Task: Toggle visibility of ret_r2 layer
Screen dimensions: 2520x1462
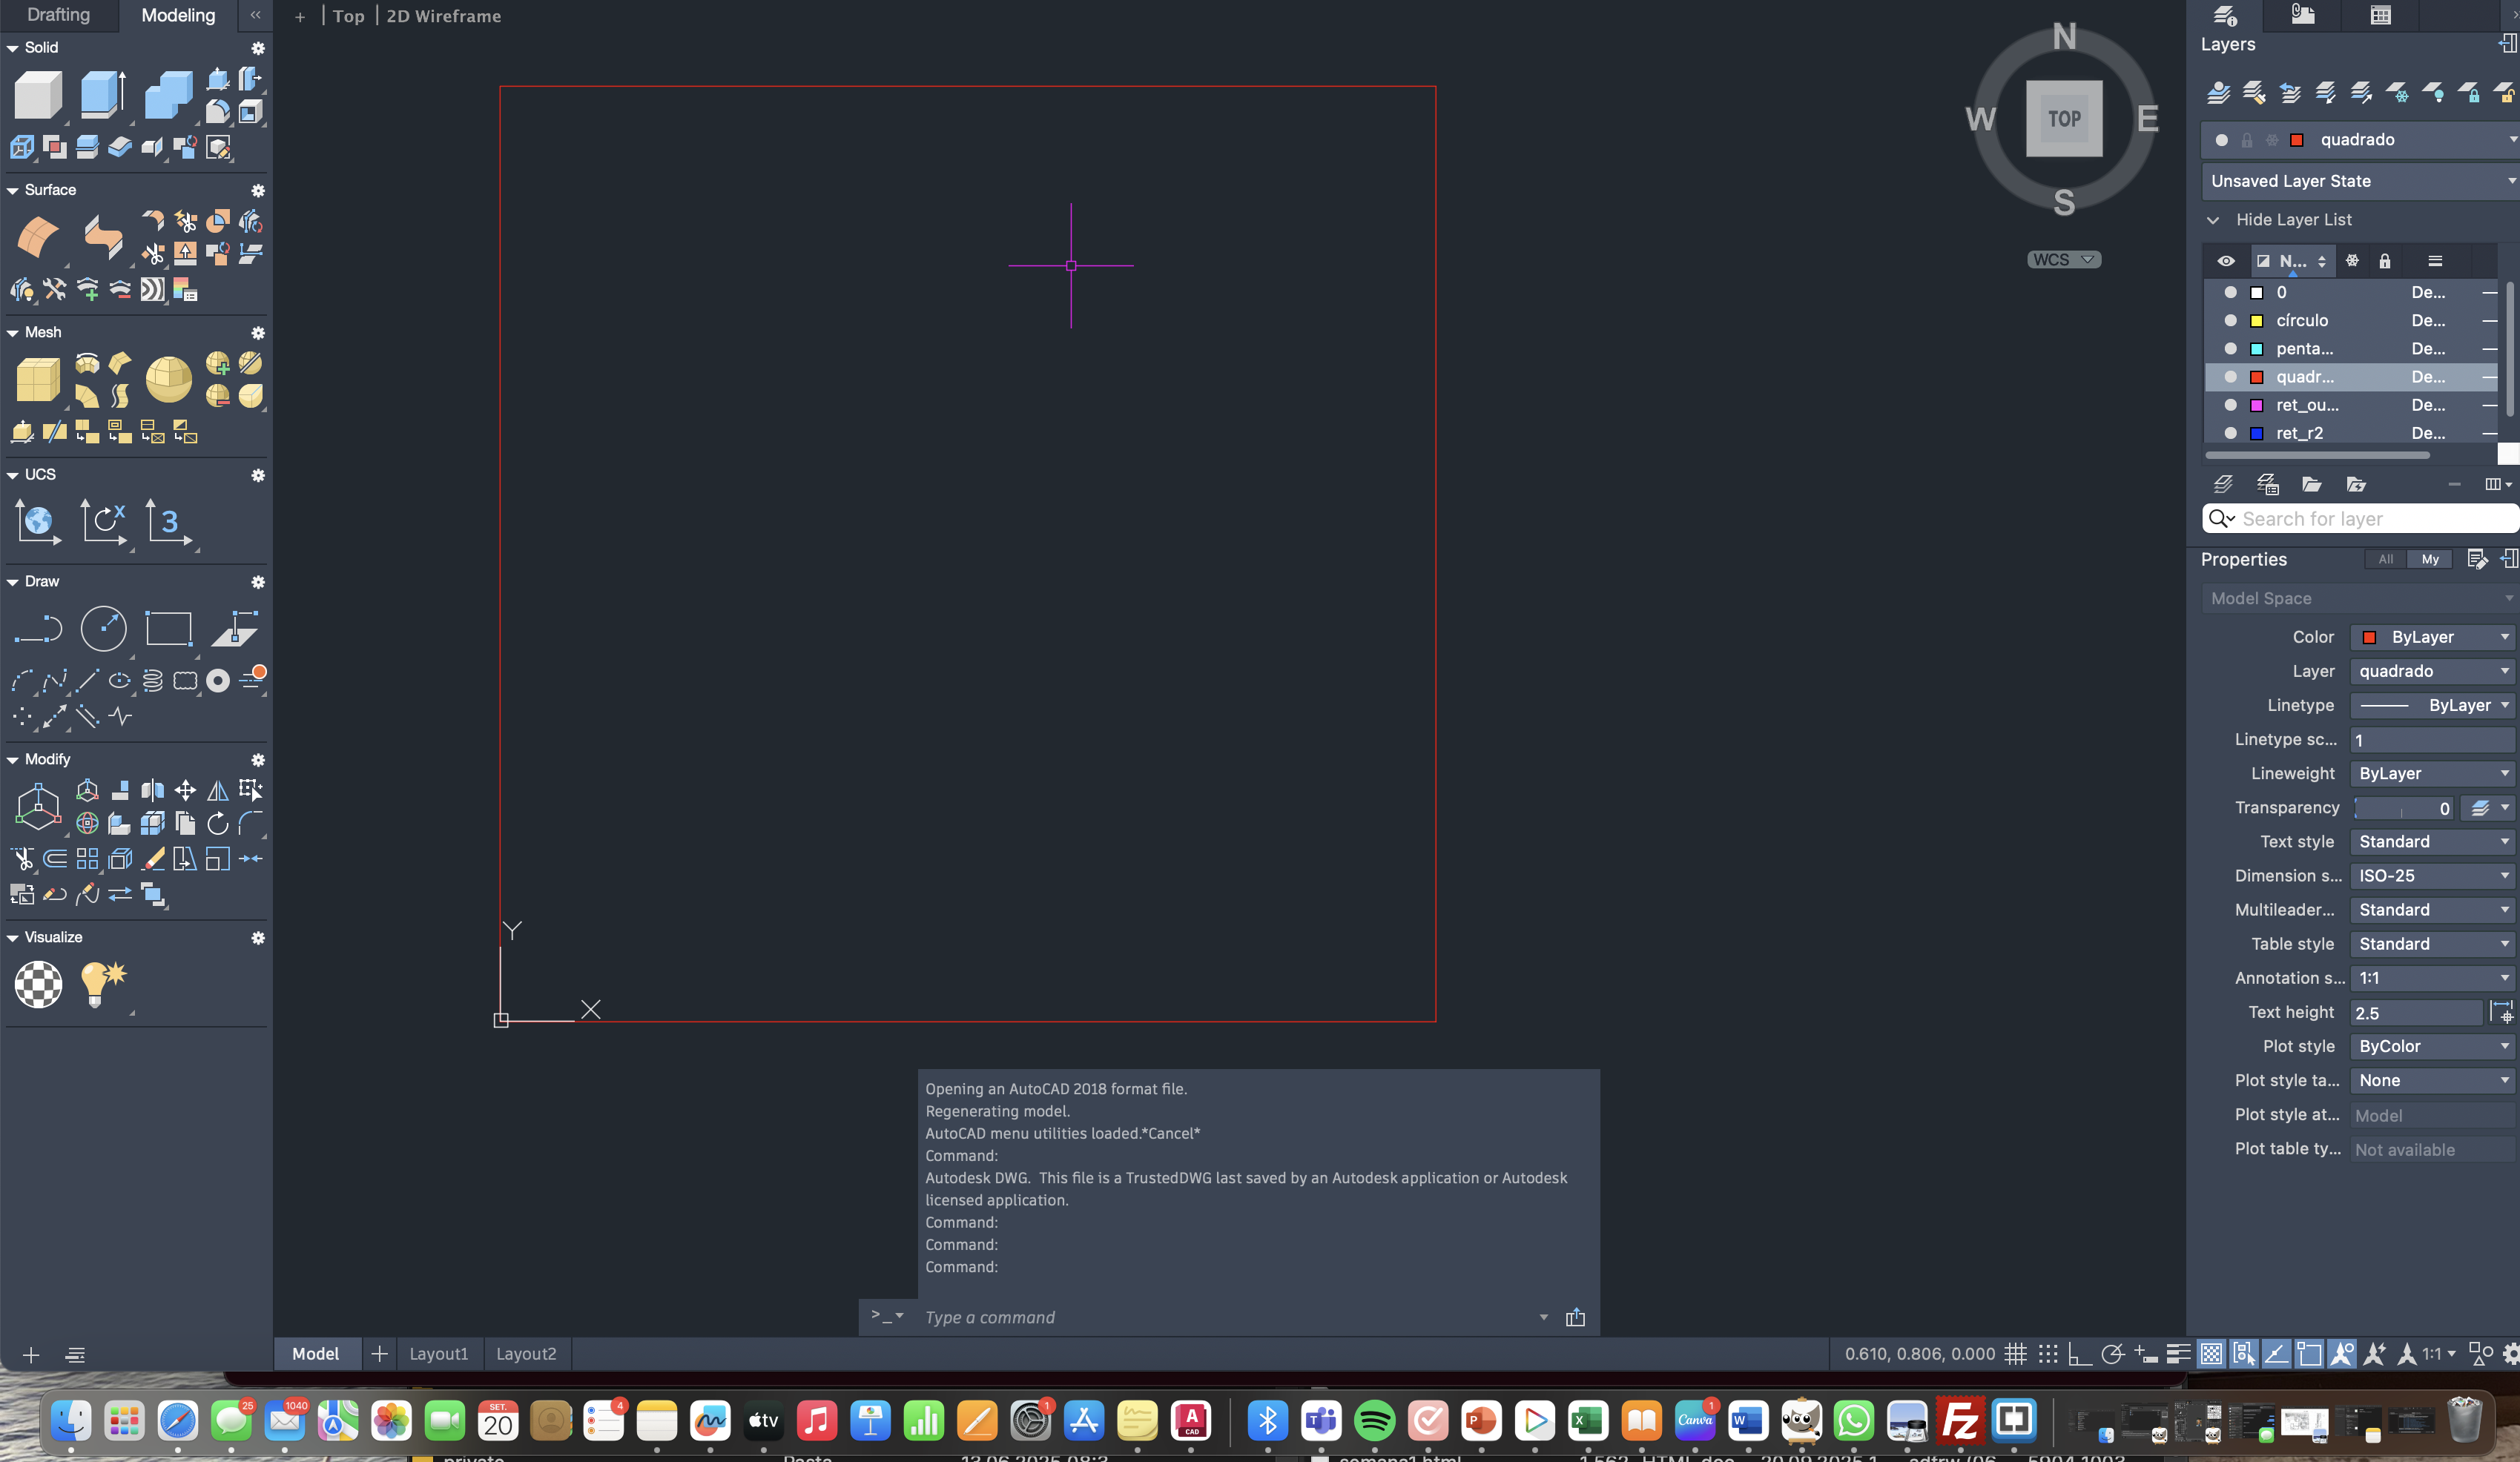Action: pyautogui.click(x=2229, y=433)
